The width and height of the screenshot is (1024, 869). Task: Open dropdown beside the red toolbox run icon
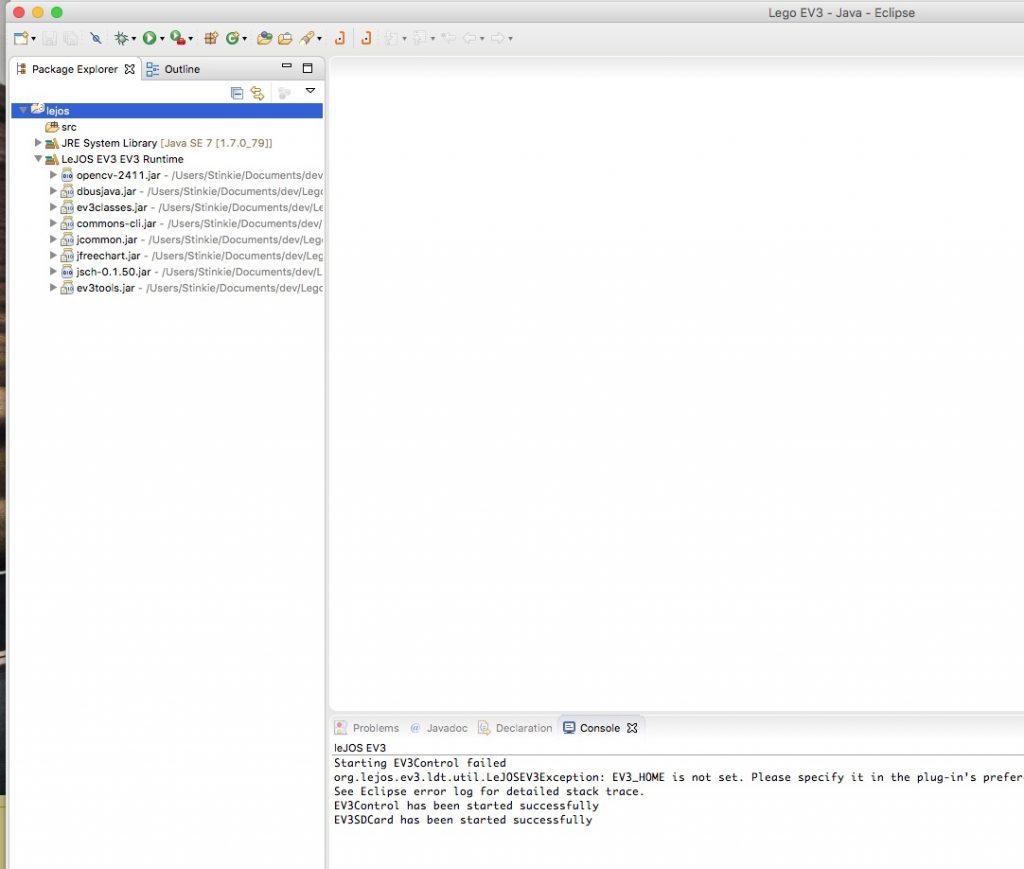pyautogui.click(x=191, y=39)
